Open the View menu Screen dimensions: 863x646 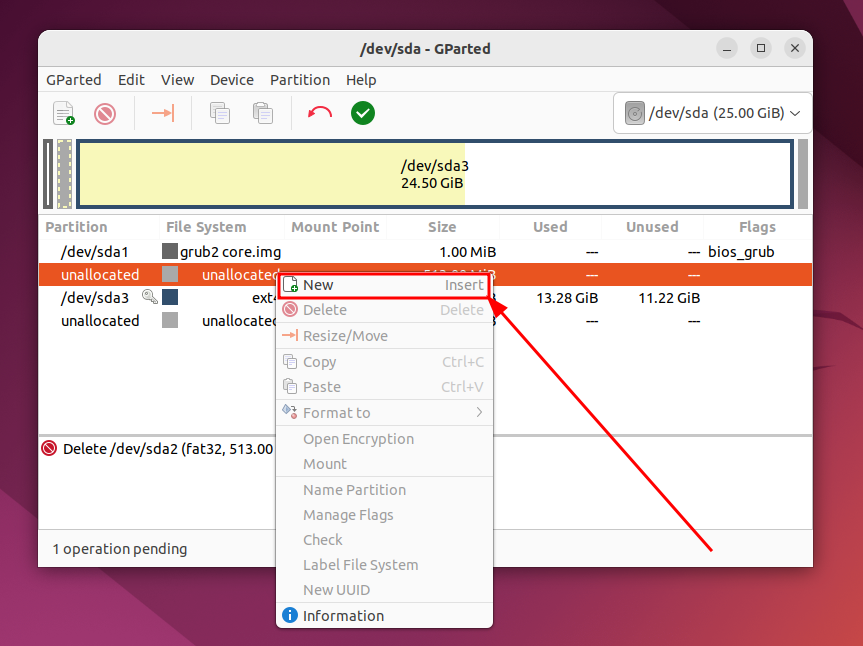pyautogui.click(x=177, y=80)
